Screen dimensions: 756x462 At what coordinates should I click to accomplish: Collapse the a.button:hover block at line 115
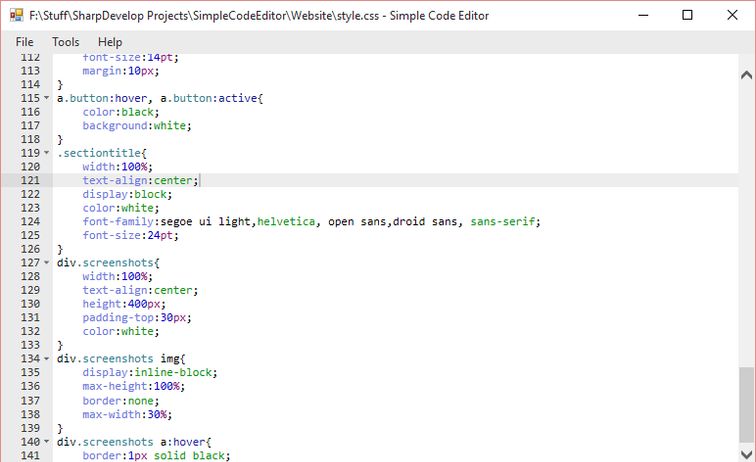point(47,98)
